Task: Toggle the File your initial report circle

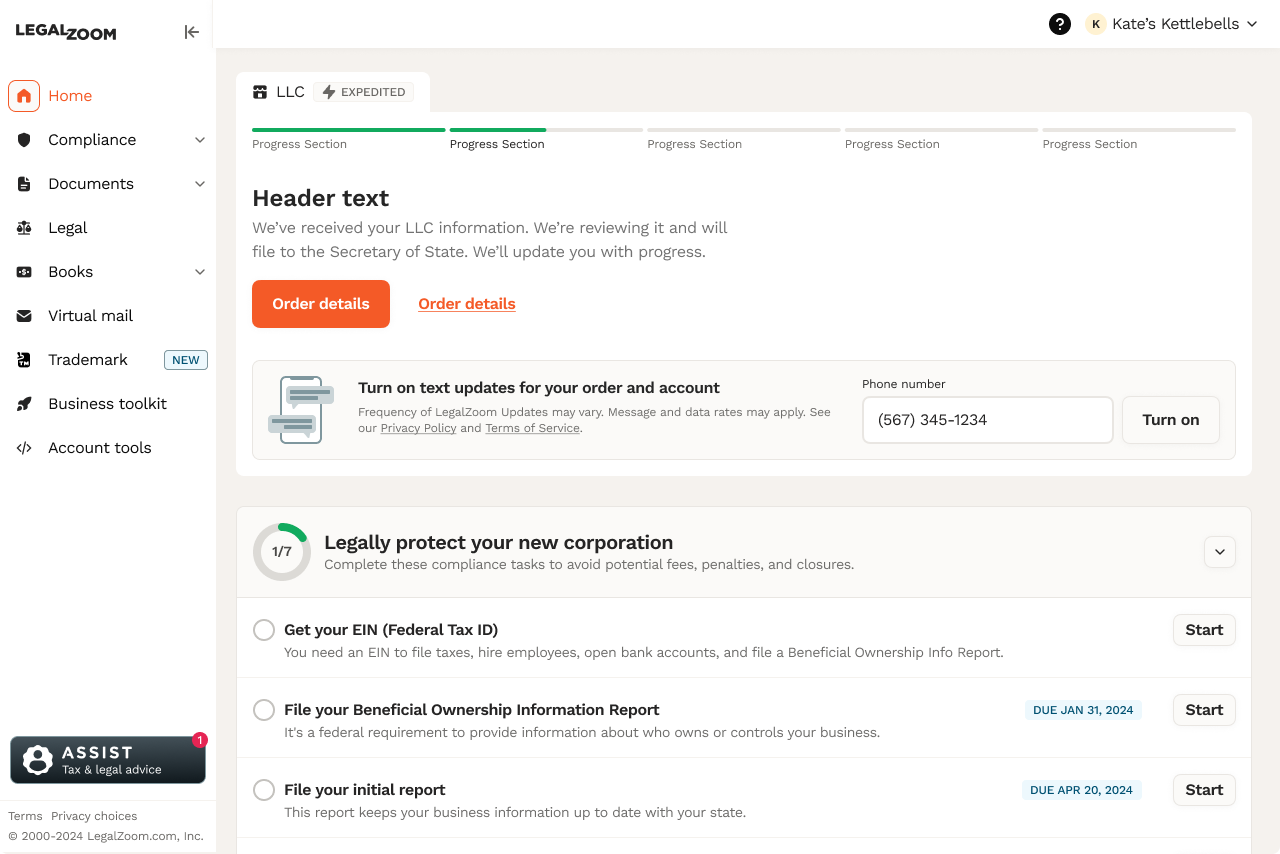Action: tap(264, 790)
